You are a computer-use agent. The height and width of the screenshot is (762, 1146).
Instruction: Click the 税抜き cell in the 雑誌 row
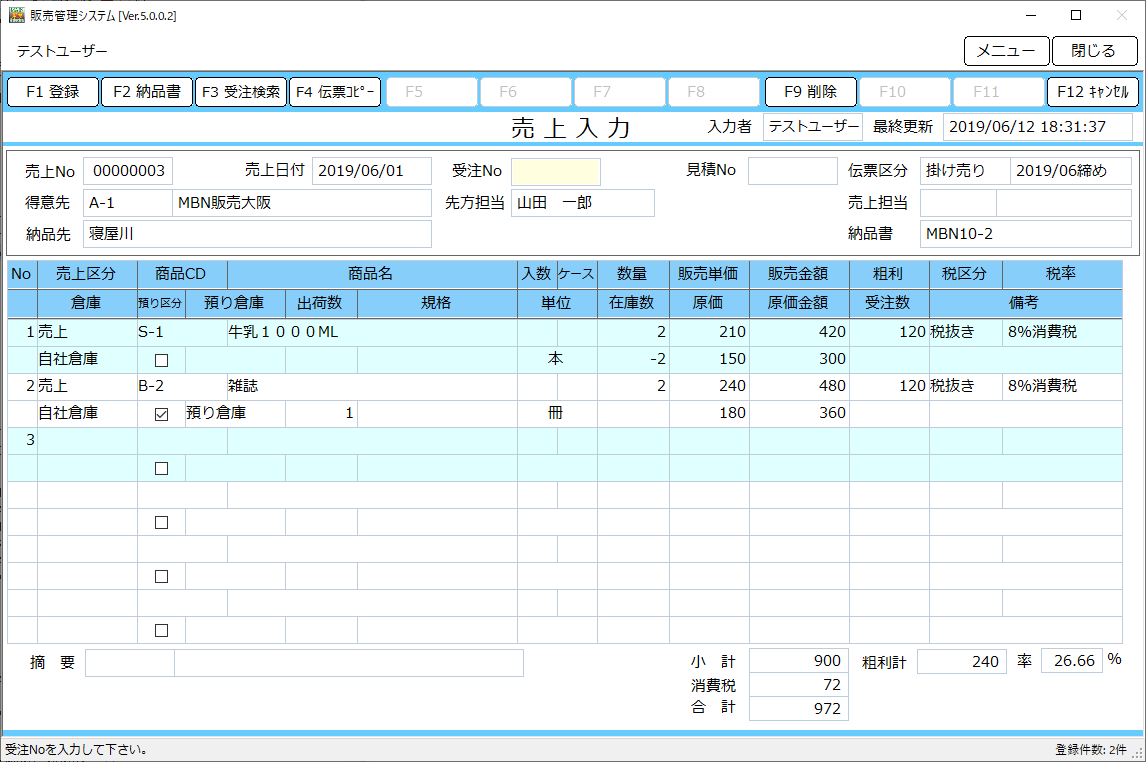pos(965,386)
